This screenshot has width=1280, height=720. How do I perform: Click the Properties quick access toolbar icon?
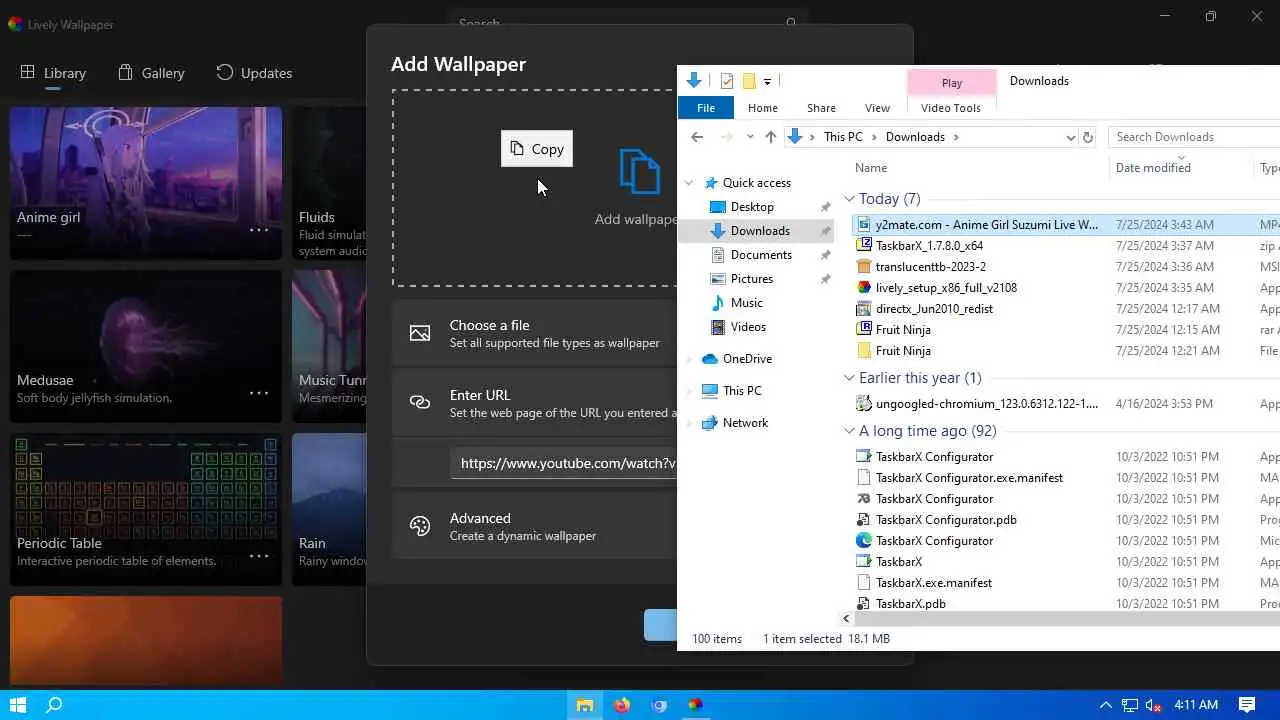(727, 81)
